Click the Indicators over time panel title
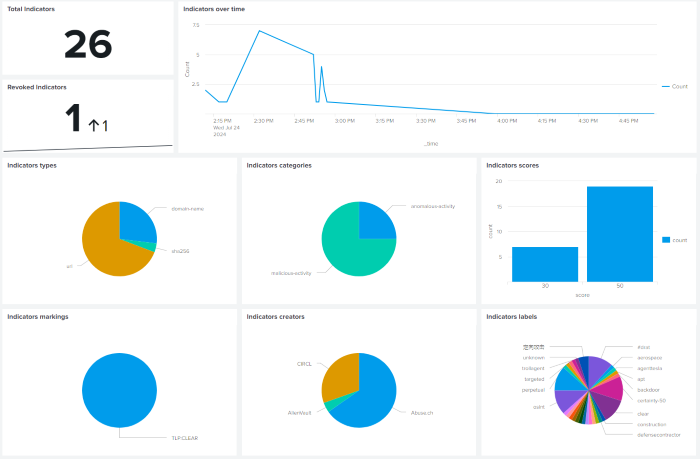 point(214,9)
